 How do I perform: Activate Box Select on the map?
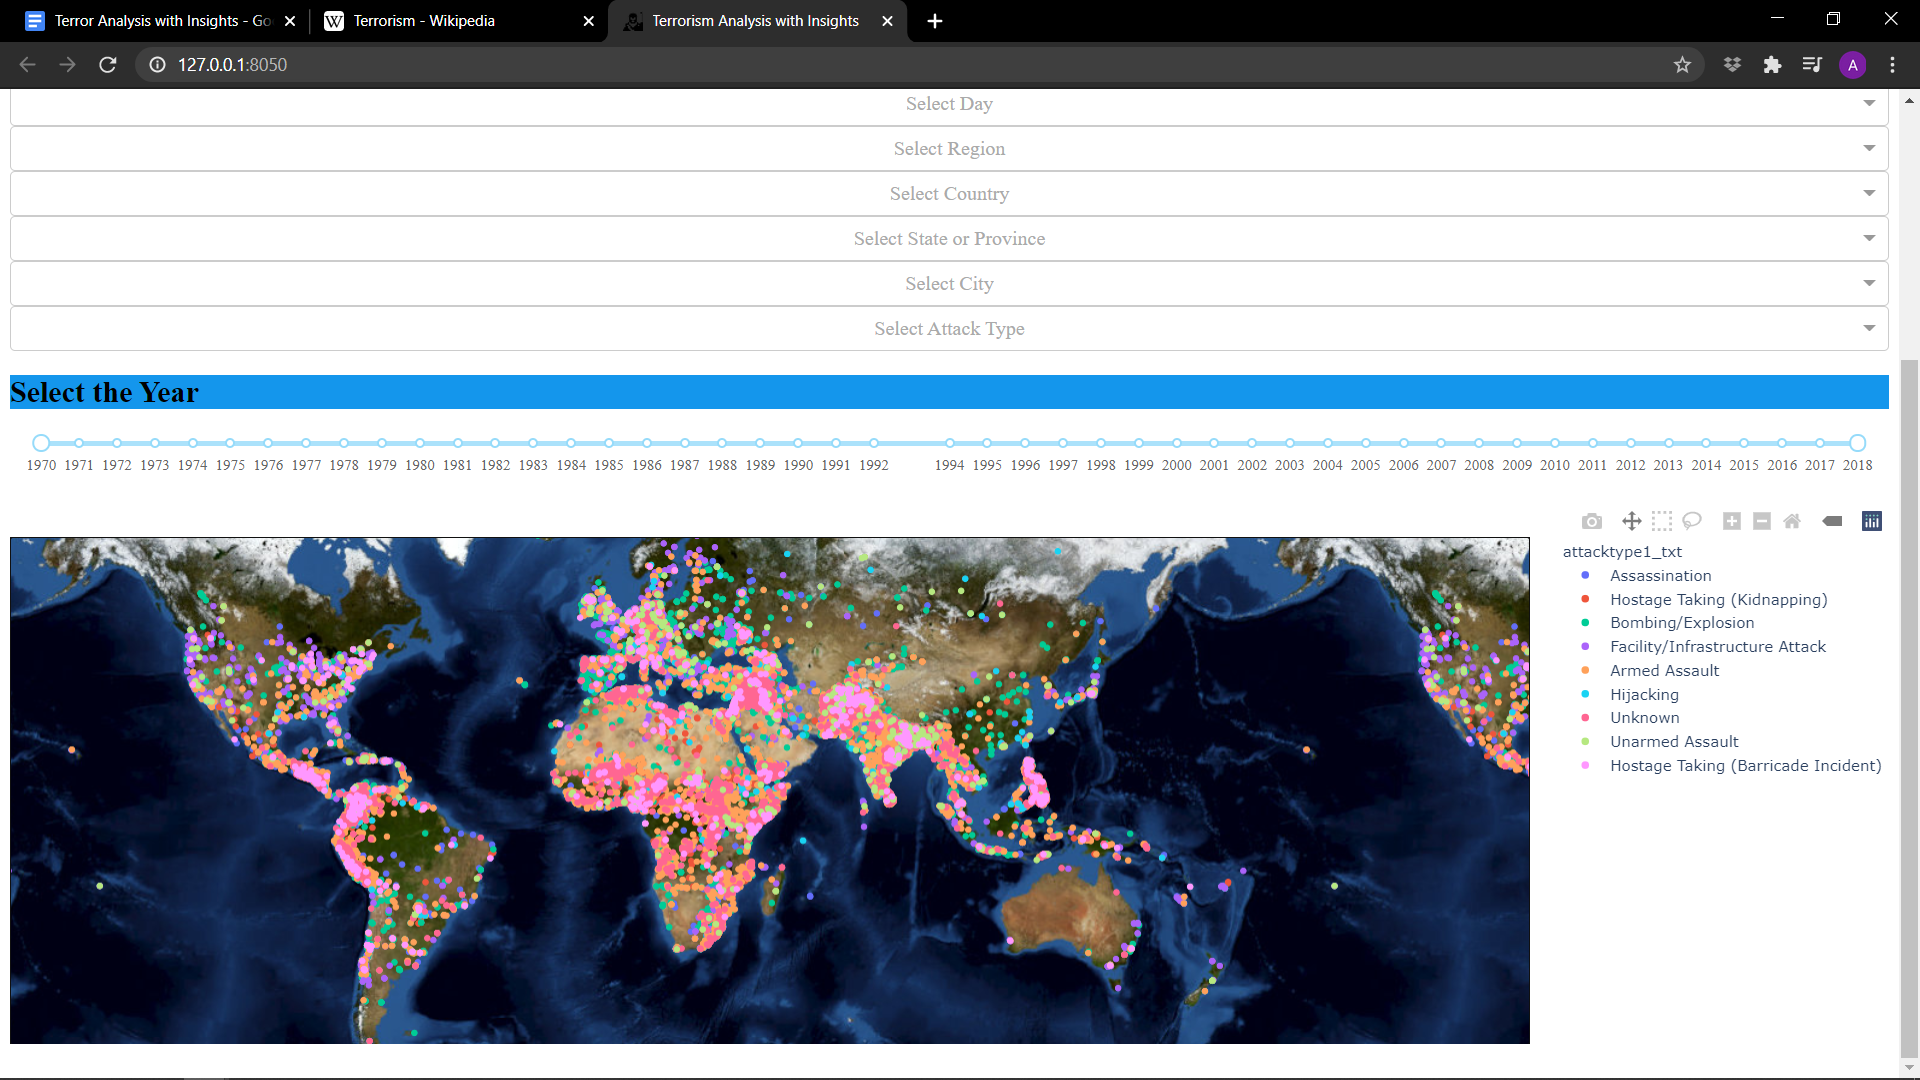(1662, 521)
